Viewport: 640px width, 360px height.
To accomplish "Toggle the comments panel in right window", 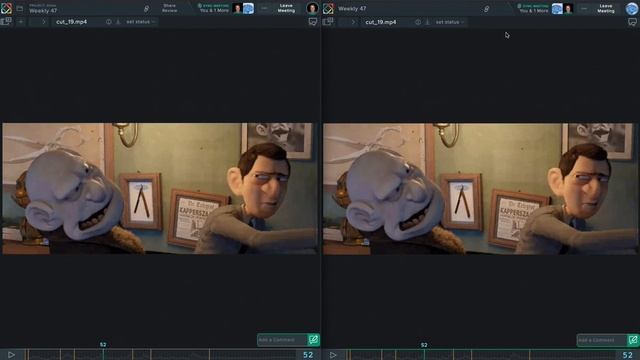I will [x=632, y=22].
